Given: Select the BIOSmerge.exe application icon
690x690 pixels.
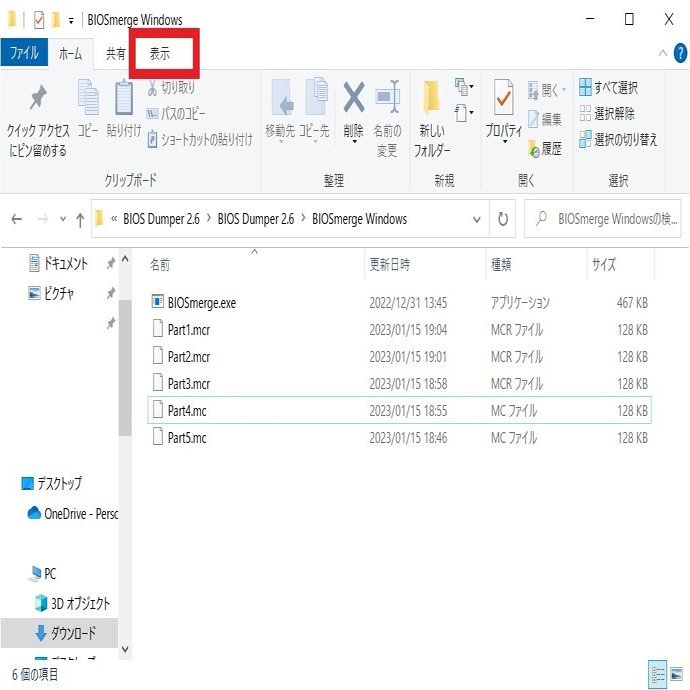Looking at the screenshot, I should [x=158, y=301].
